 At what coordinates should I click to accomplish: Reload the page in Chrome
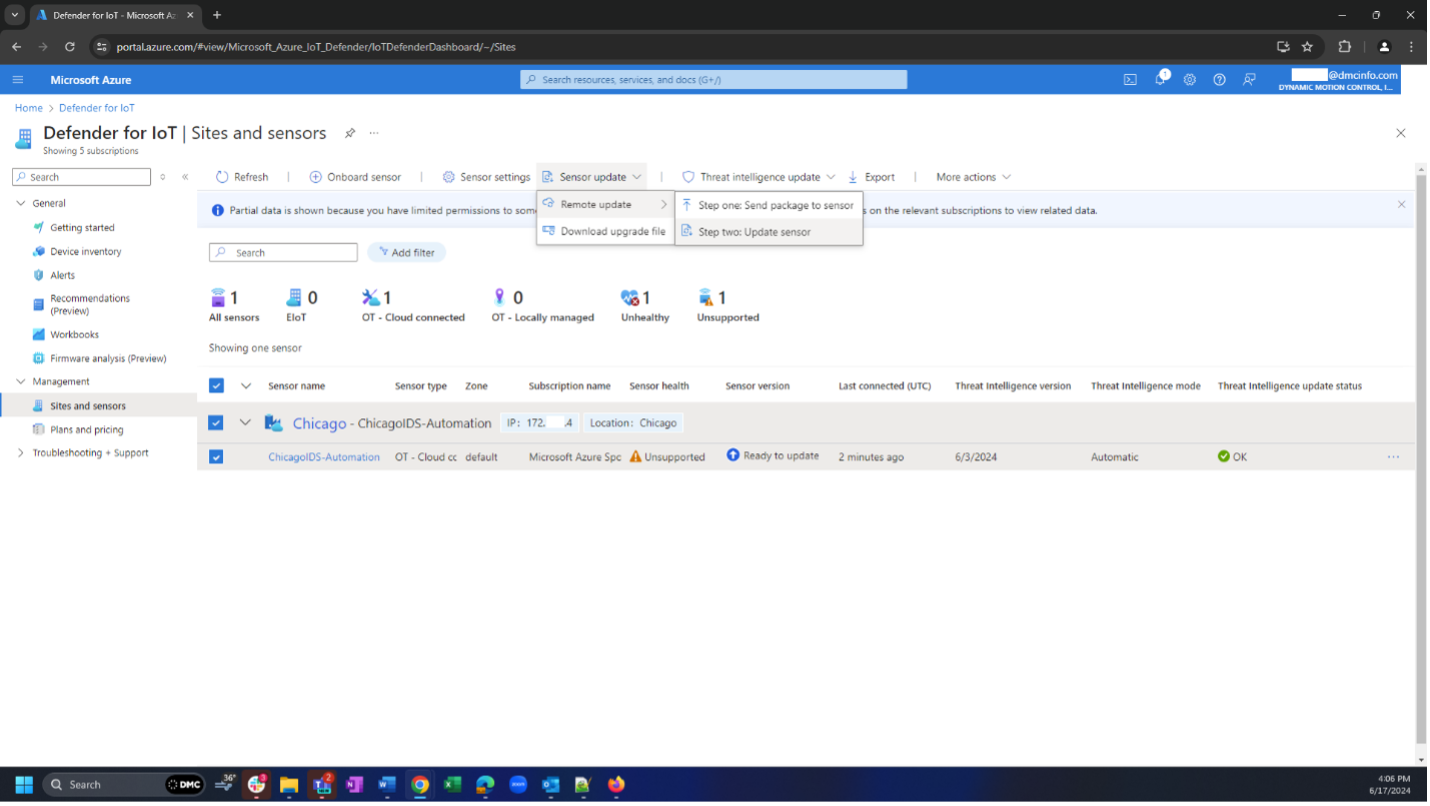tap(70, 46)
